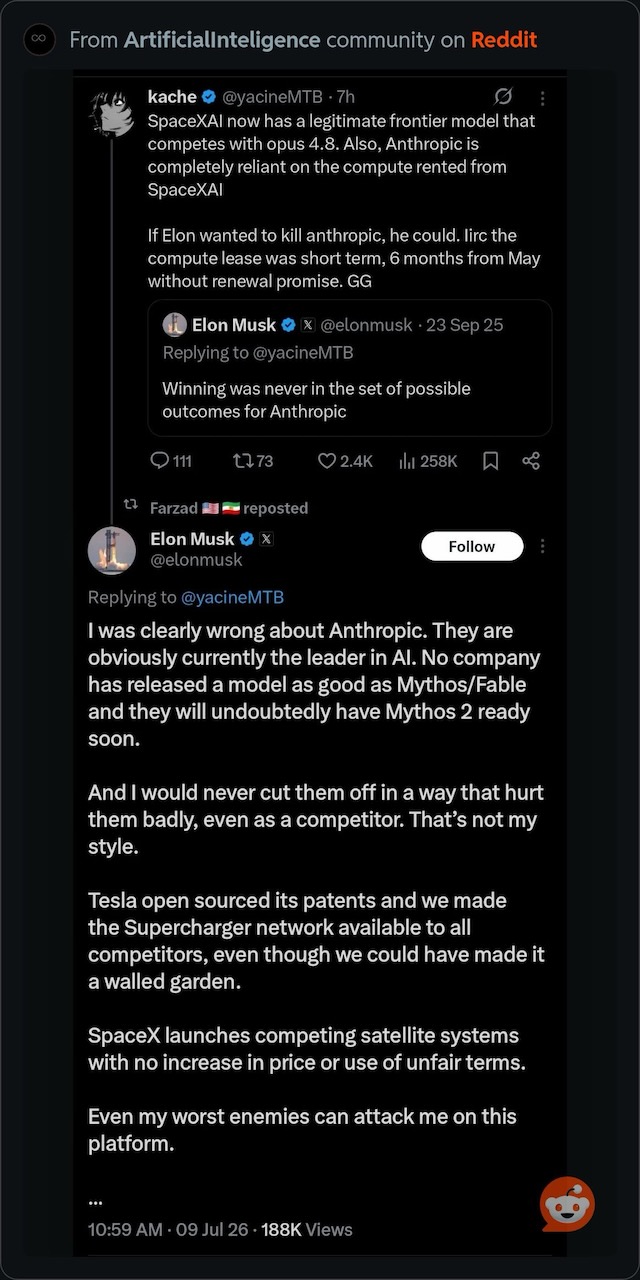The height and width of the screenshot is (1280, 640).
Task: Click the infinity logo icon at top left
Action: pyautogui.click(x=39, y=40)
